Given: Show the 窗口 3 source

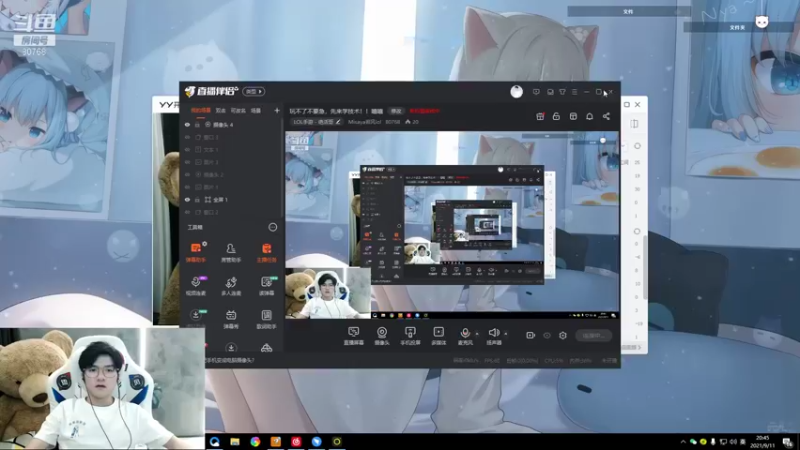Looking at the screenshot, I should tap(187, 137).
